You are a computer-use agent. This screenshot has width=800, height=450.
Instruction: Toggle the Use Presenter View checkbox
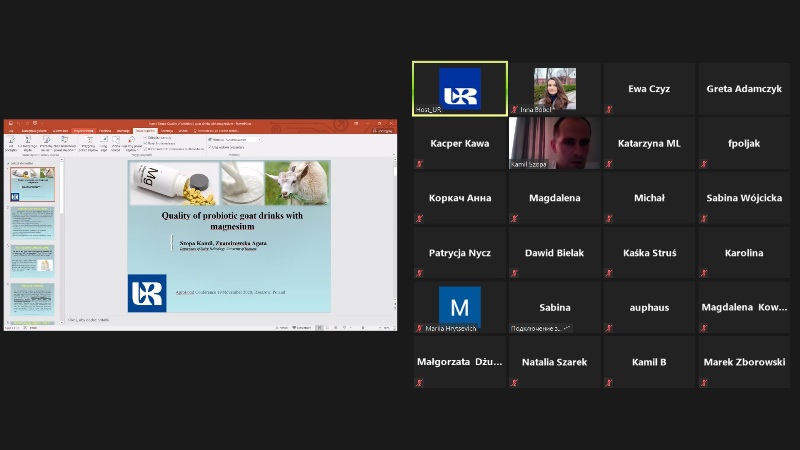[x=209, y=147]
